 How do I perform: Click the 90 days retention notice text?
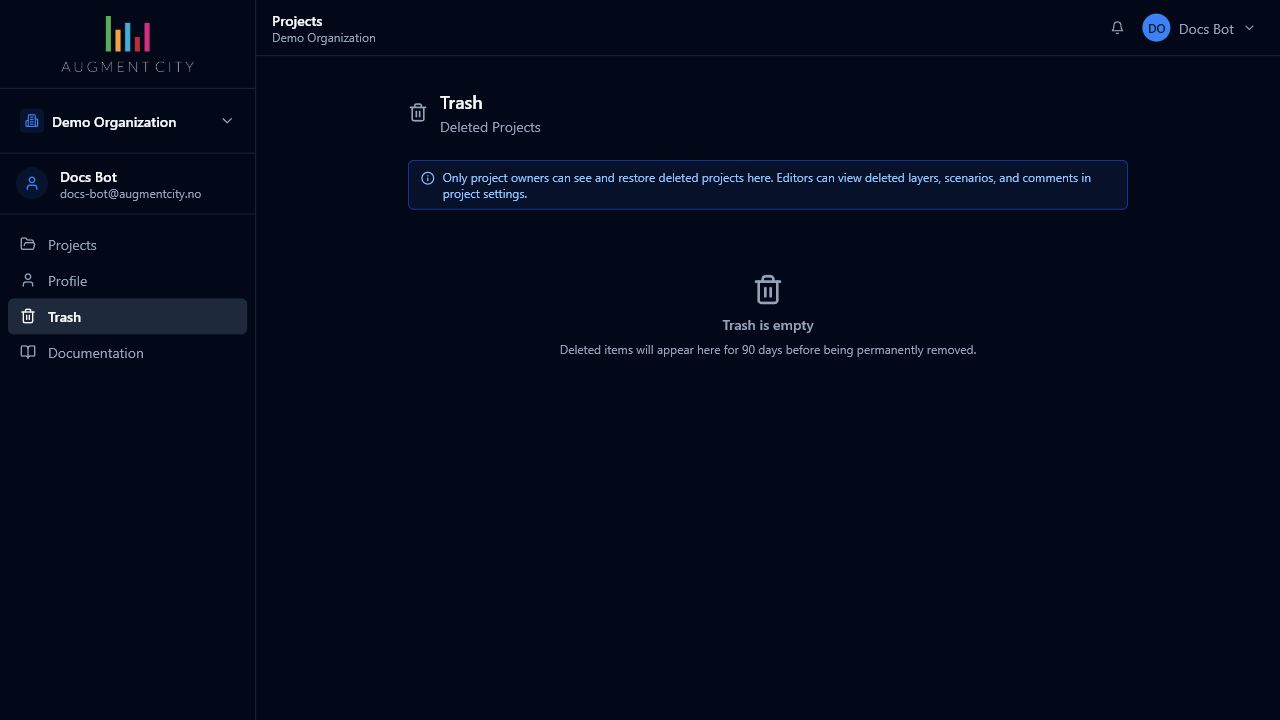coord(768,350)
